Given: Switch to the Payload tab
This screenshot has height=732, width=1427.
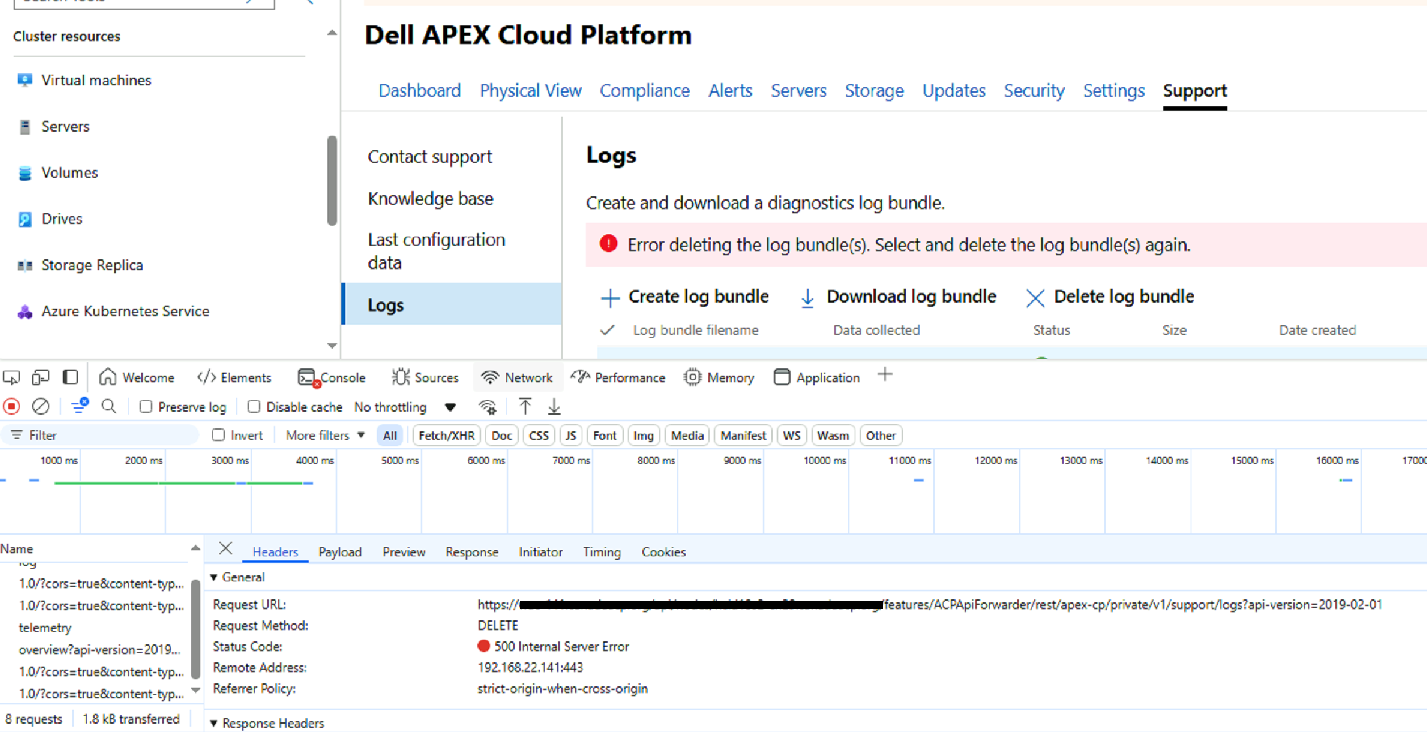Looking at the screenshot, I should click(340, 552).
